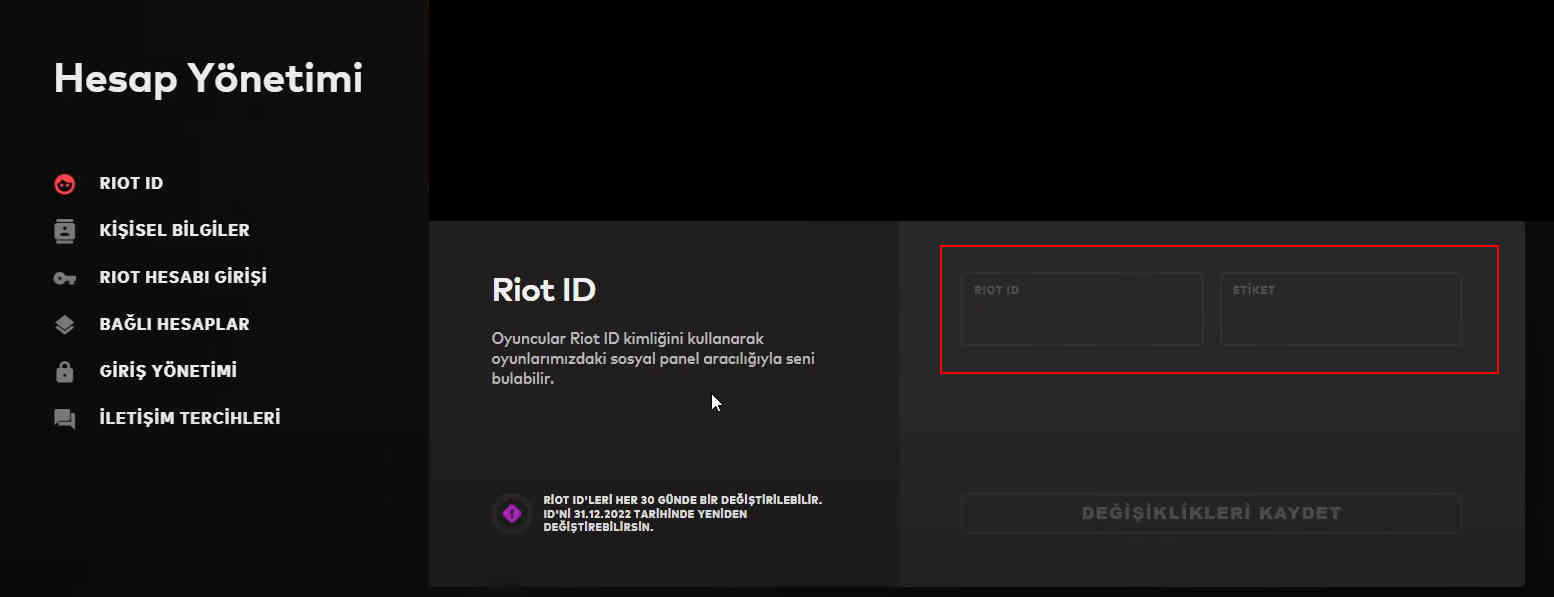Screen dimensions: 1554x597
Task: Click the large Riot ID panel title
Action: 544,290
